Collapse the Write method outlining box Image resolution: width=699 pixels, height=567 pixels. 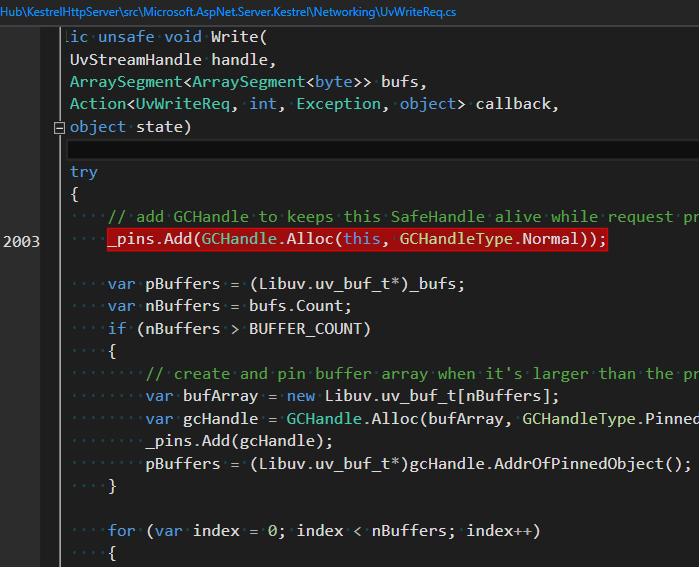59,128
